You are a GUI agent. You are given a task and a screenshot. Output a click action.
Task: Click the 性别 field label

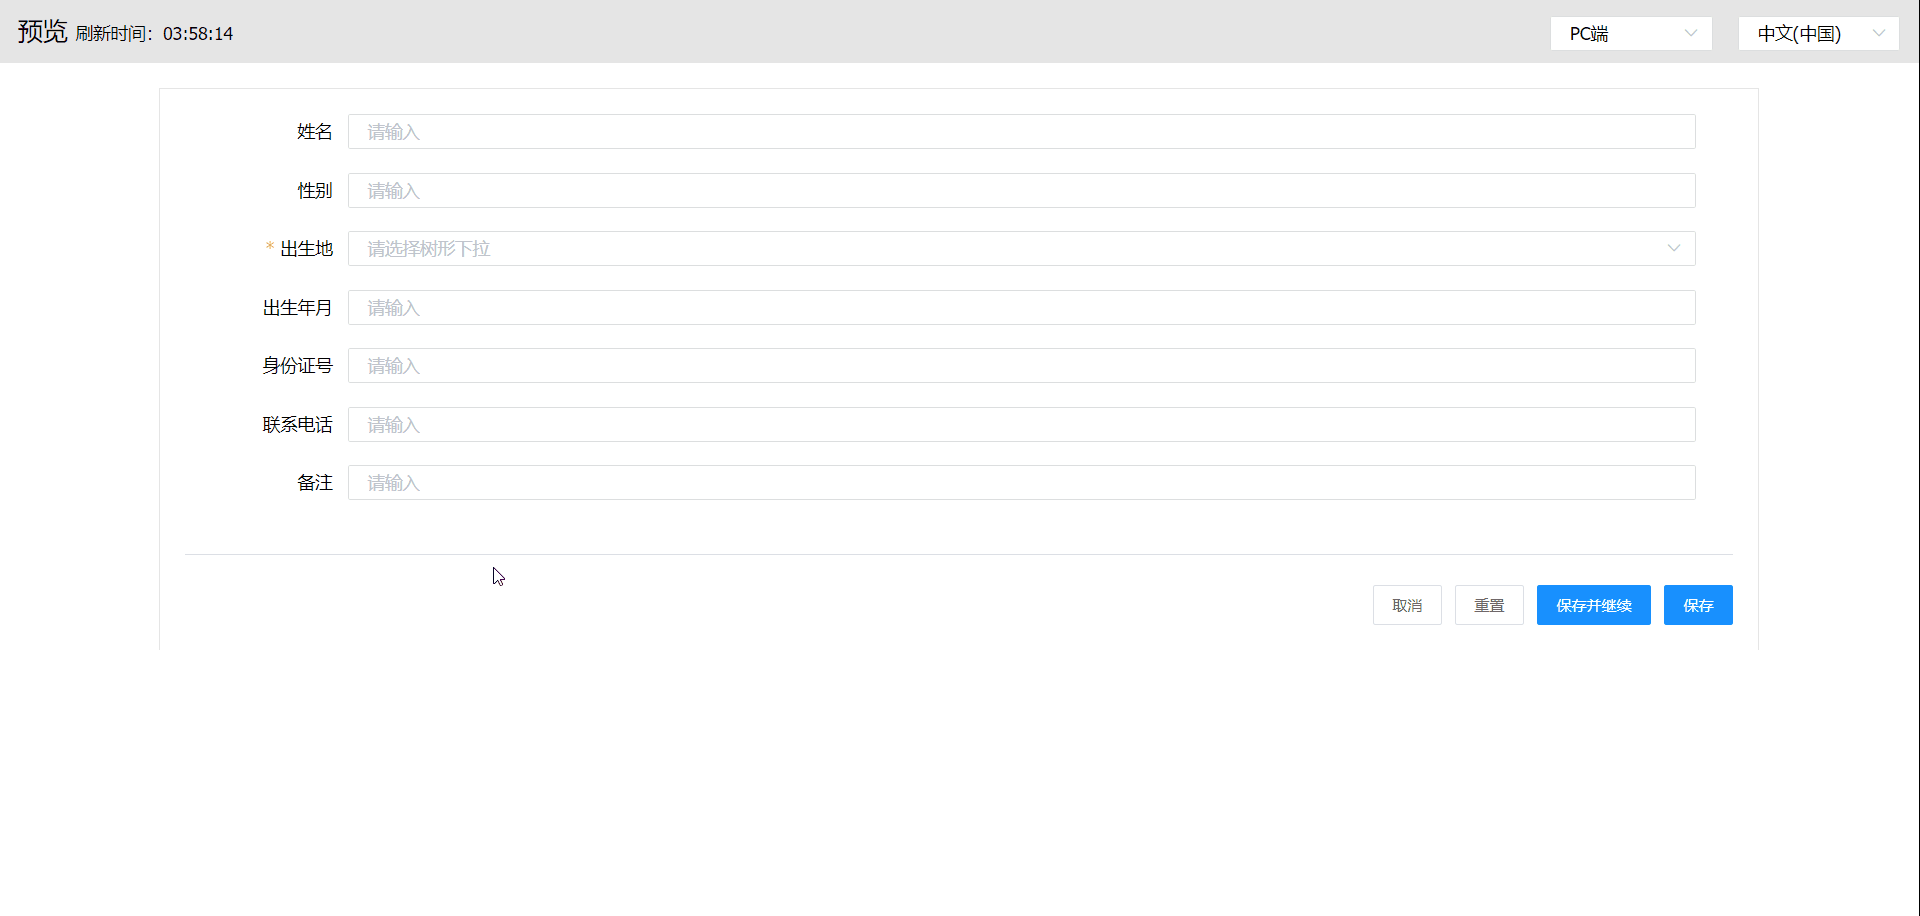pos(314,191)
